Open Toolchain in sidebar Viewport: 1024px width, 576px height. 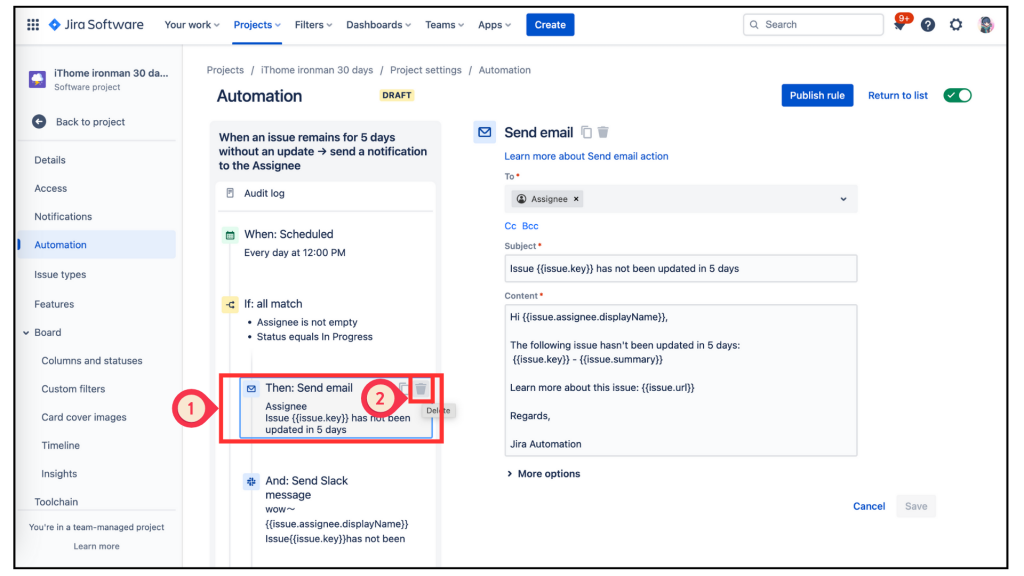[x=56, y=502]
